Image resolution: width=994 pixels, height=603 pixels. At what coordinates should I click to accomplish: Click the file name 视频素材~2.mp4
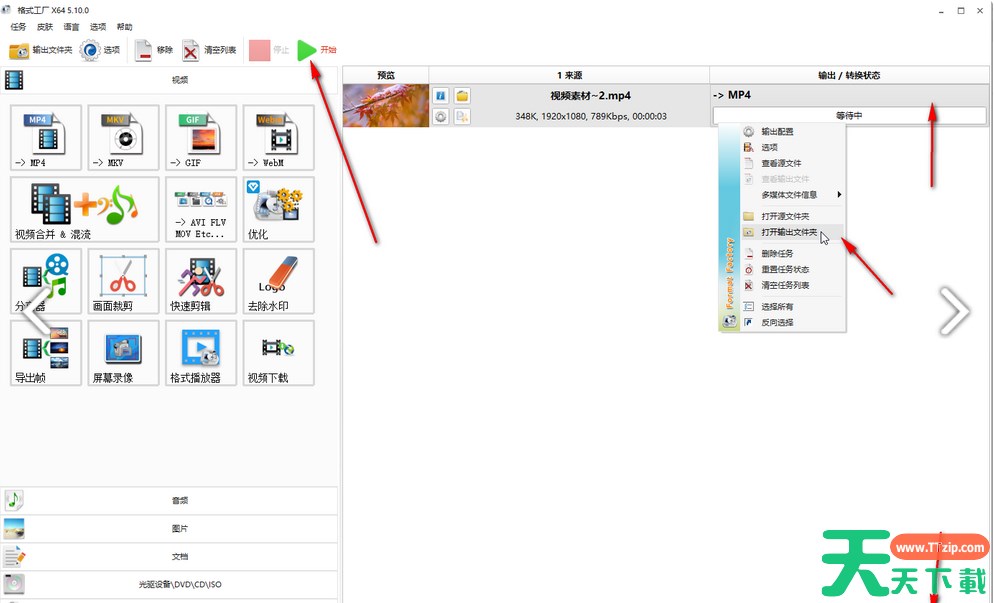[590, 96]
